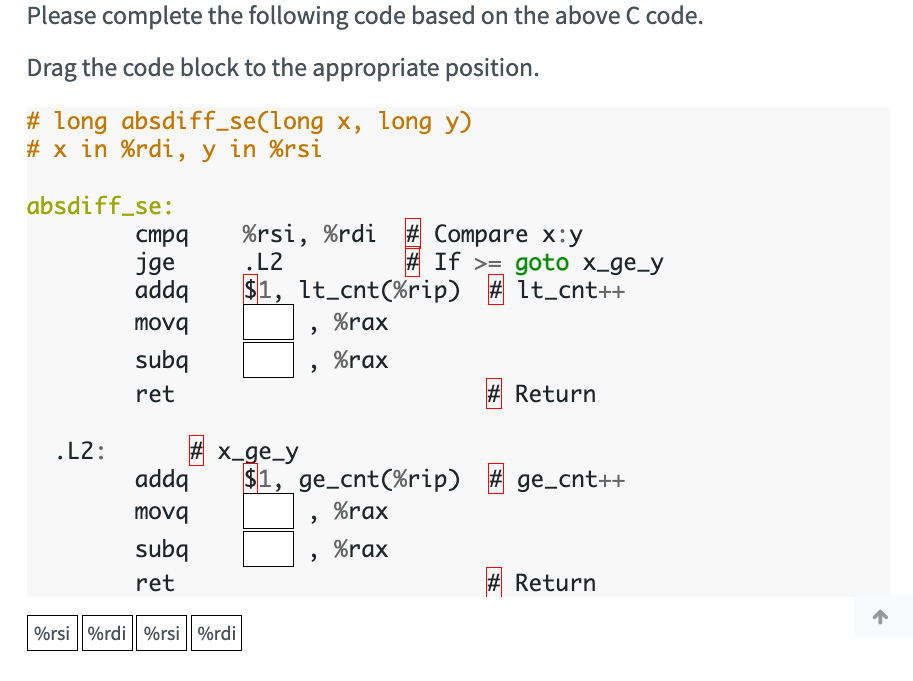913x681 pixels.
Task: Click the # marker next to "ge_cnt++"
Action: [494, 479]
